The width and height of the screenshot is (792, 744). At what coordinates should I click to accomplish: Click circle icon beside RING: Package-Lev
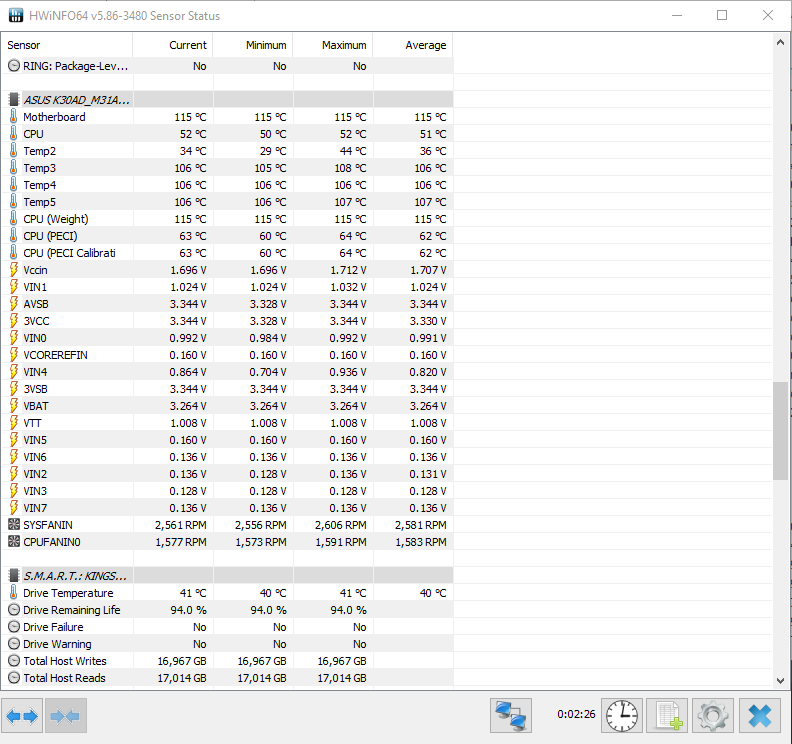point(14,66)
